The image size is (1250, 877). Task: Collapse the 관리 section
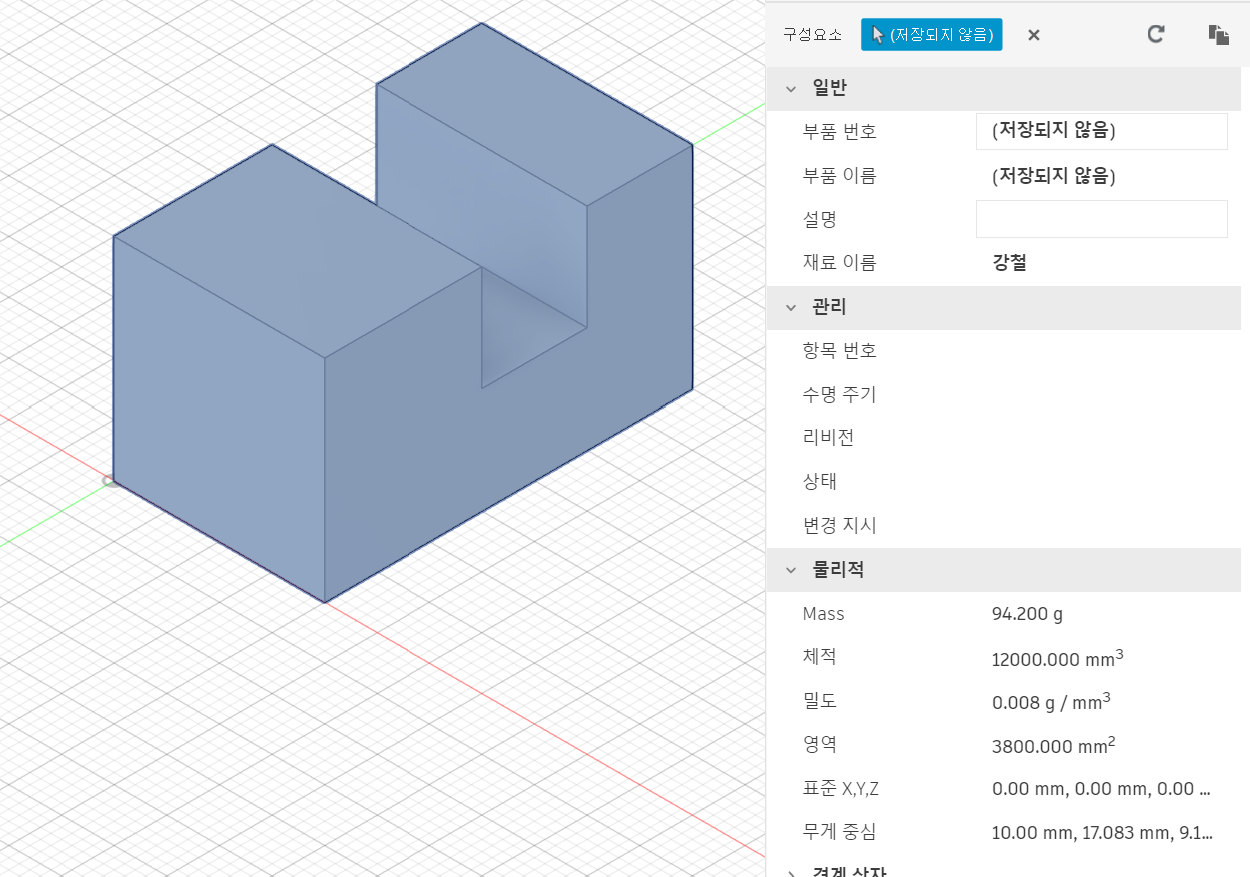pos(791,307)
